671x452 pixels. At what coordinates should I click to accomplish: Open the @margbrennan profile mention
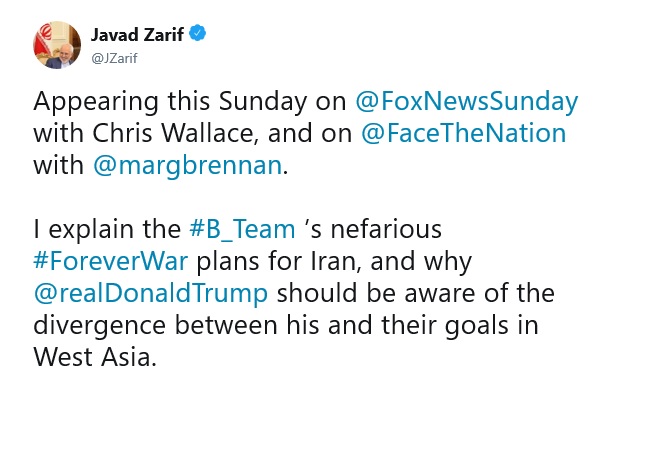coord(189,165)
